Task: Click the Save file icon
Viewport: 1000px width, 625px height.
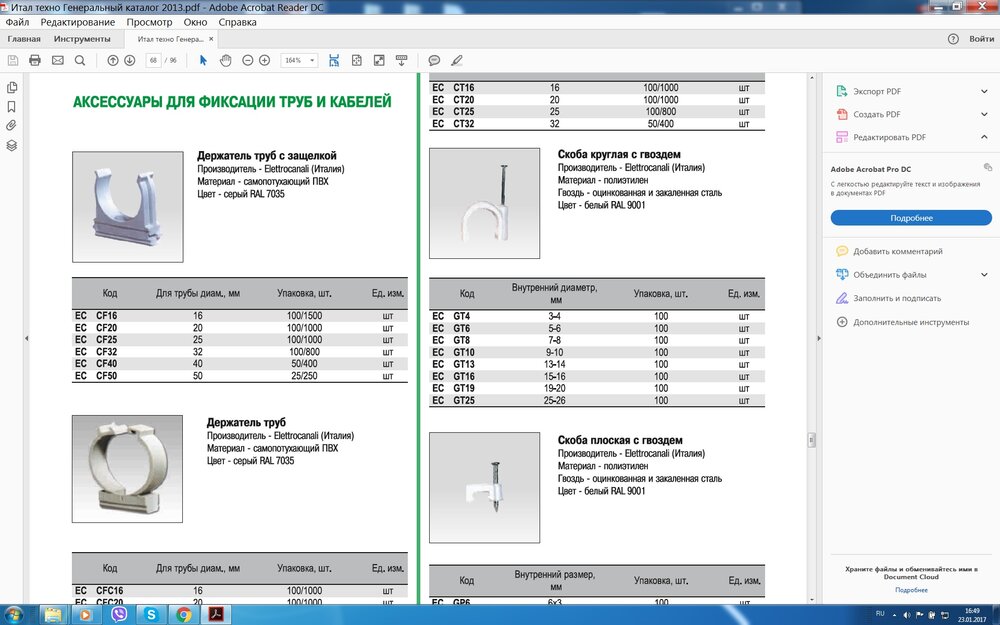Action: (x=13, y=61)
